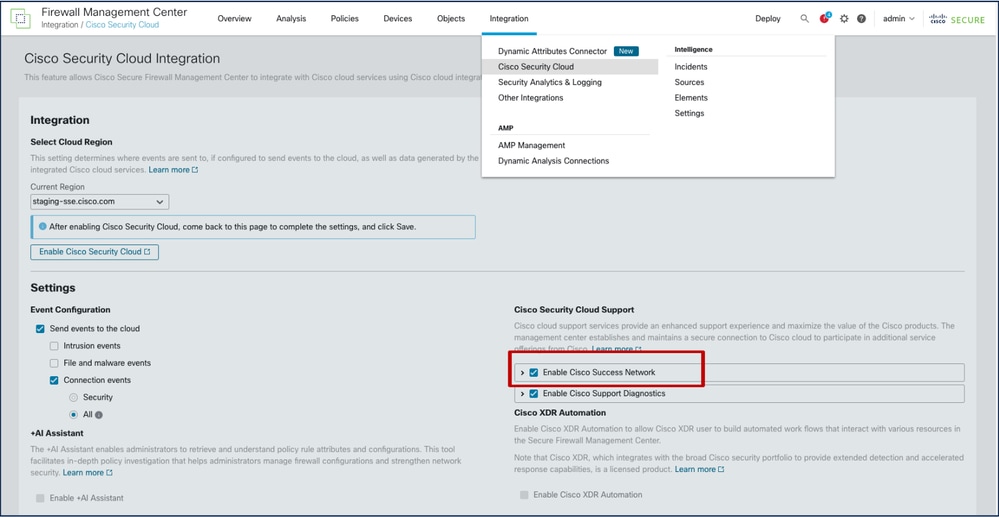The image size is (999, 517).
Task: Select the Security radio button
Action: click(x=73, y=397)
